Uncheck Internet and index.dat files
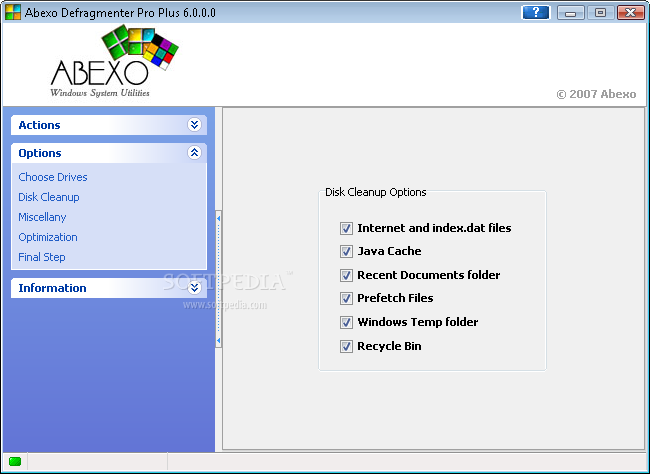 click(346, 228)
